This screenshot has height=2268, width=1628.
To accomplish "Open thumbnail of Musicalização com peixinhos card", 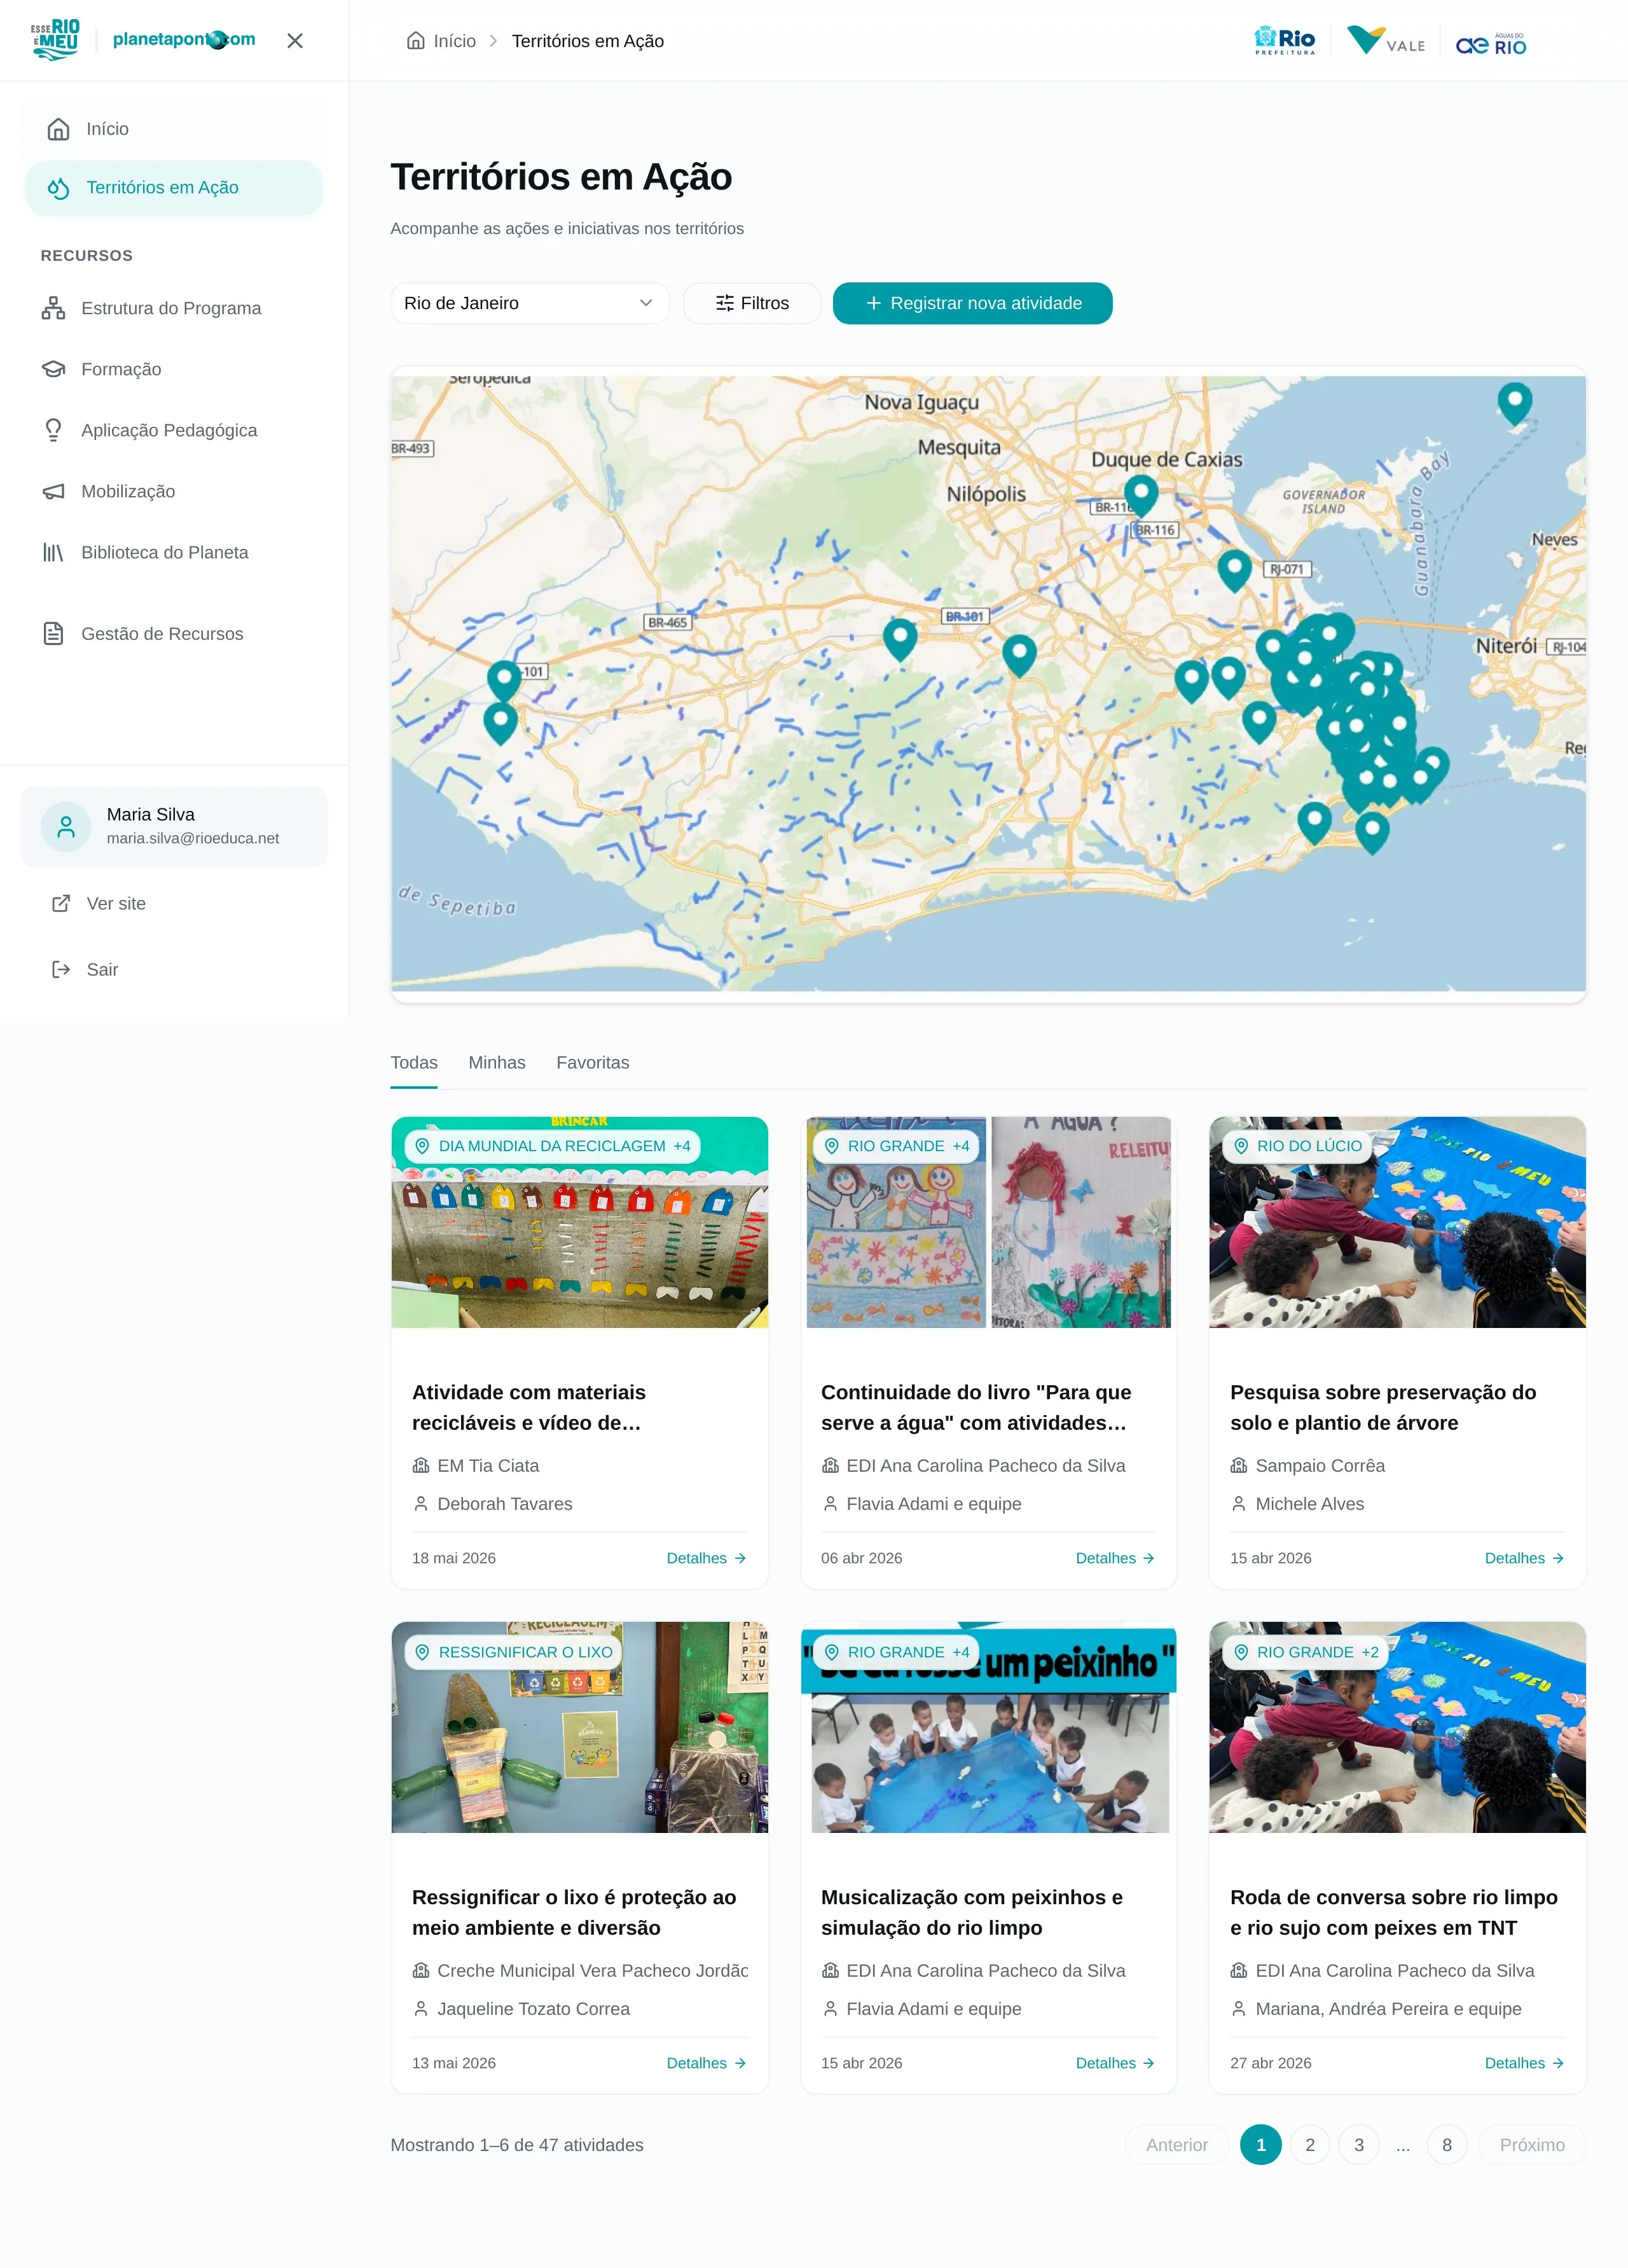I will pyautogui.click(x=988, y=1727).
